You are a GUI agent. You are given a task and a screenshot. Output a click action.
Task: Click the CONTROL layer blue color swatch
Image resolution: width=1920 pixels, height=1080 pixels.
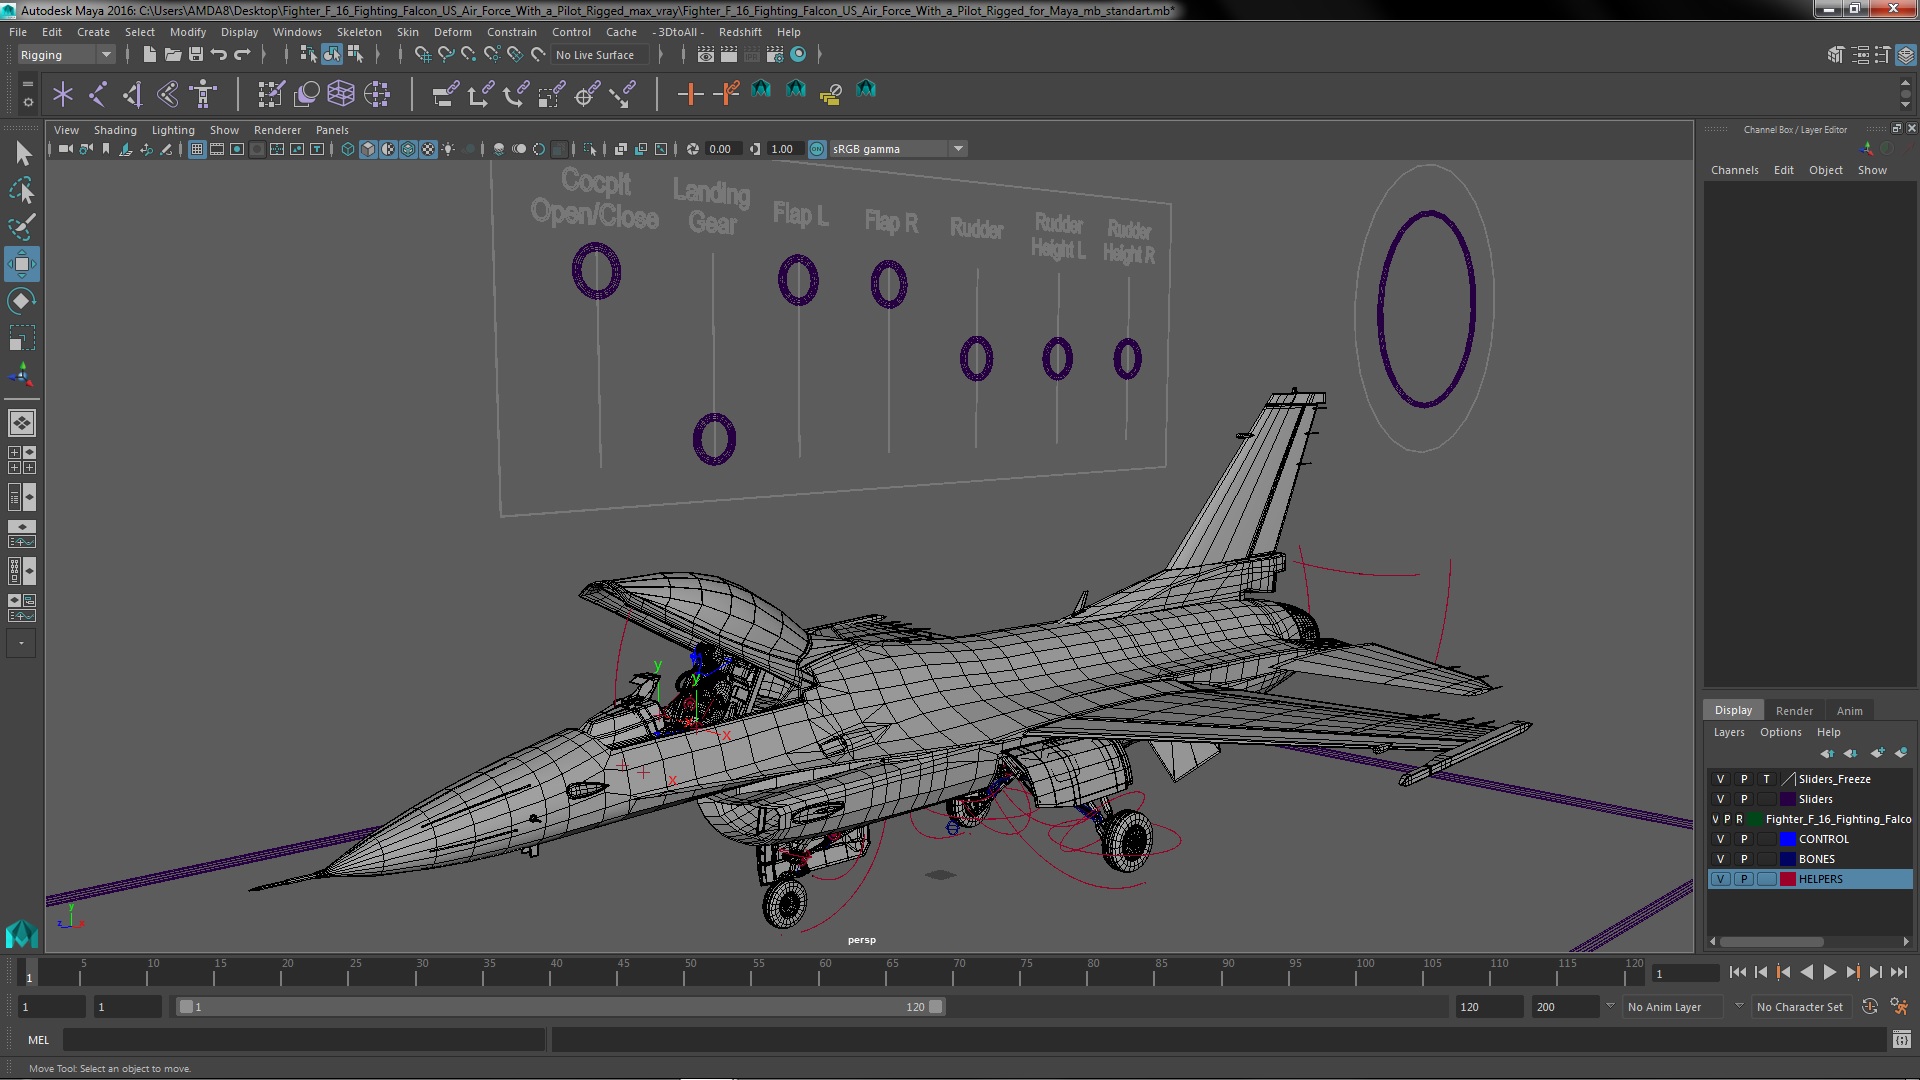pos(1788,839)
